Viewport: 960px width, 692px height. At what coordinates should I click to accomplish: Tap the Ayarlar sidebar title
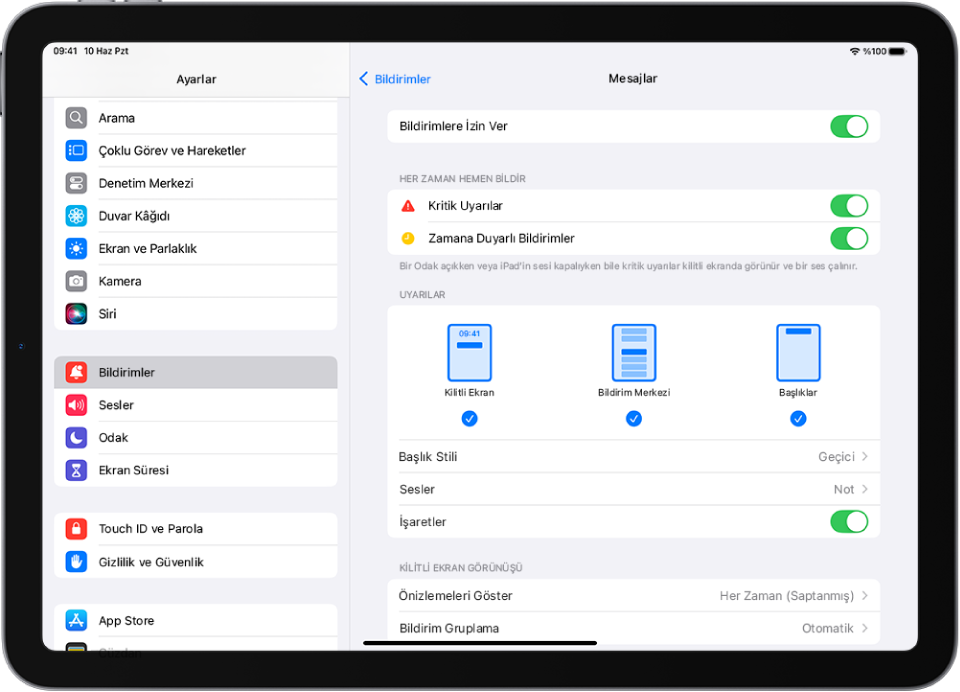point(196,79)
